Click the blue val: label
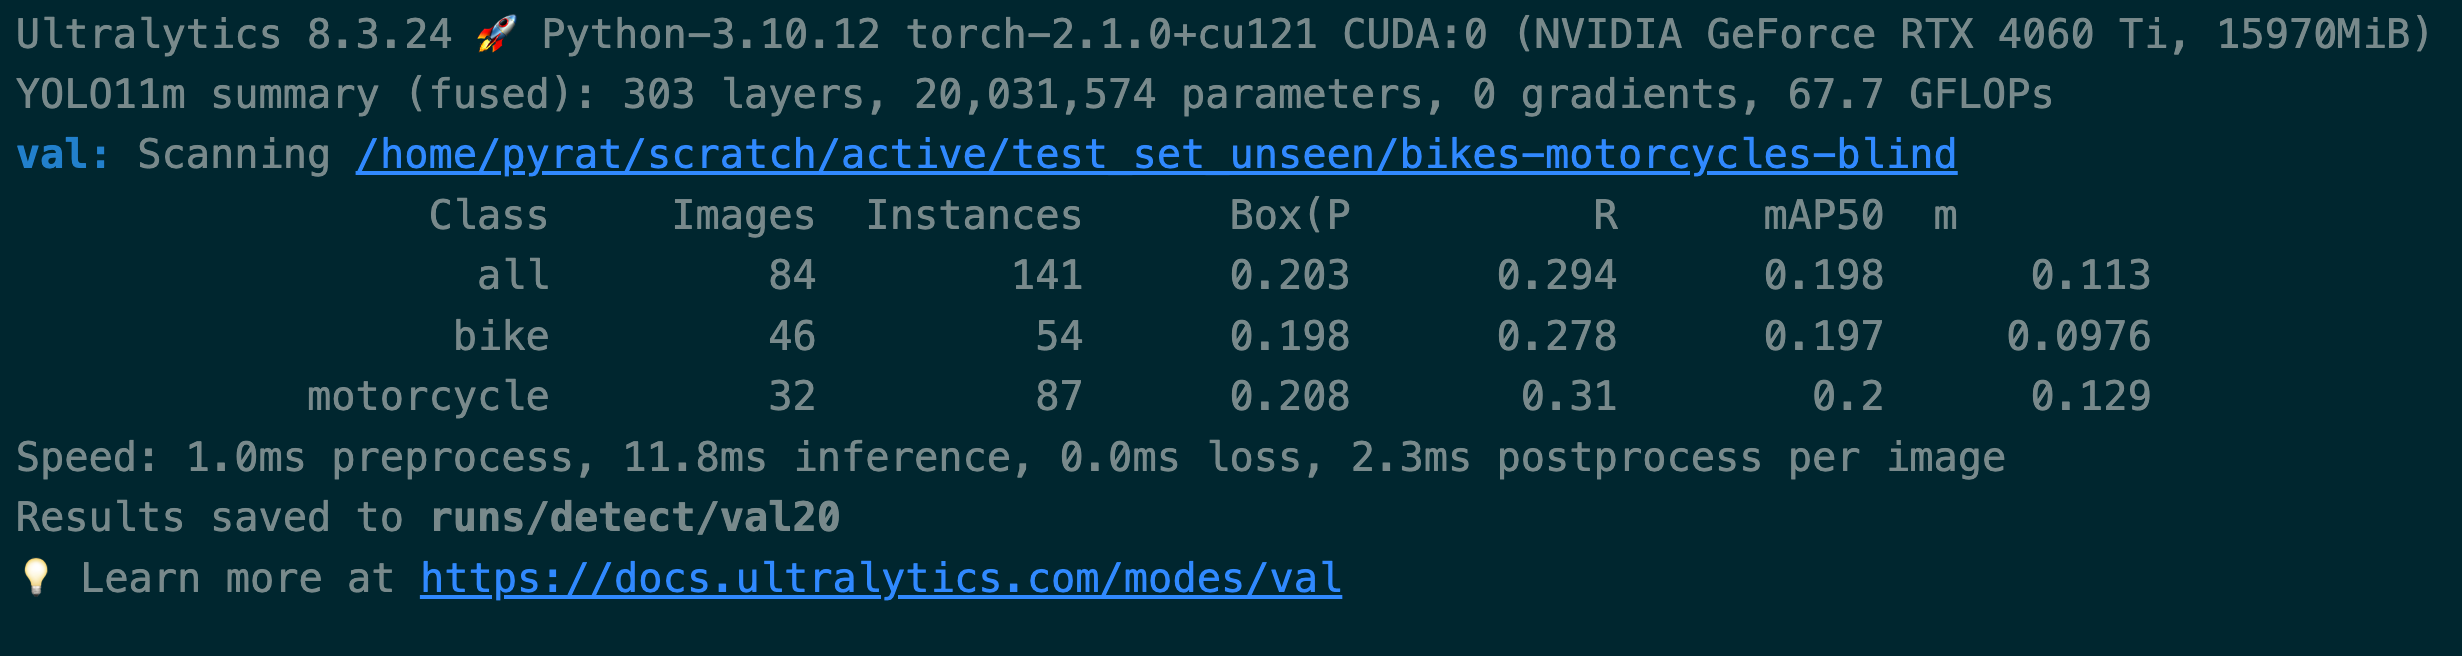 coord(63,155)
